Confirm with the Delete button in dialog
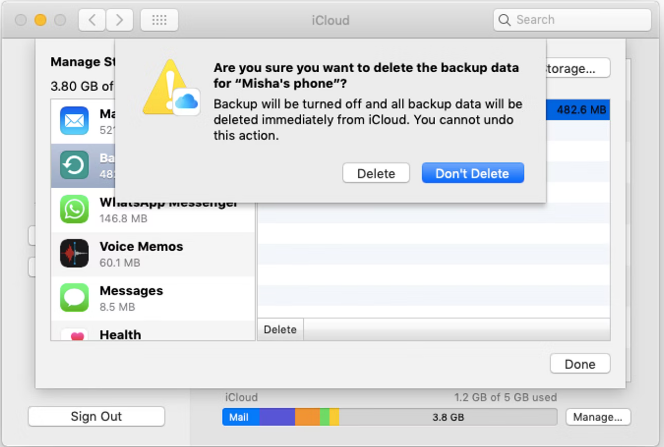The height and width of the screenshot is (447, 664). [376, 173]
